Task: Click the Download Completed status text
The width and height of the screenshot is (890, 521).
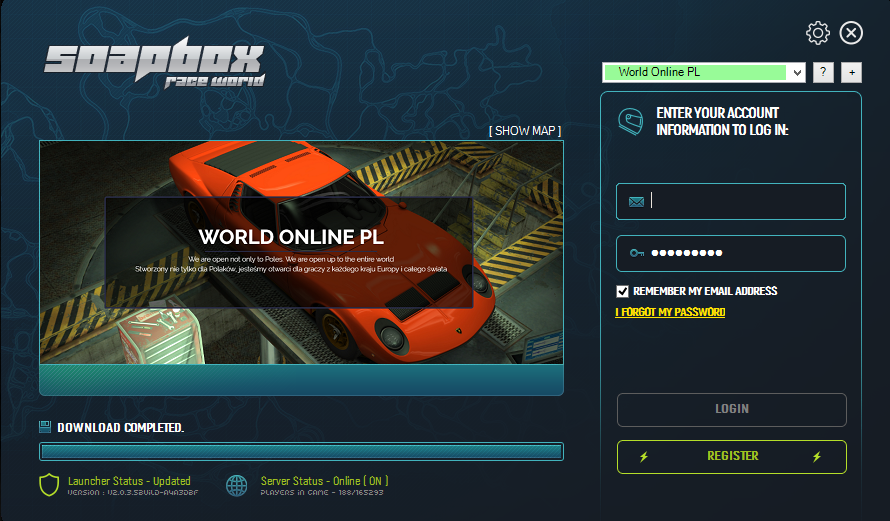Action: pos(120,427)
